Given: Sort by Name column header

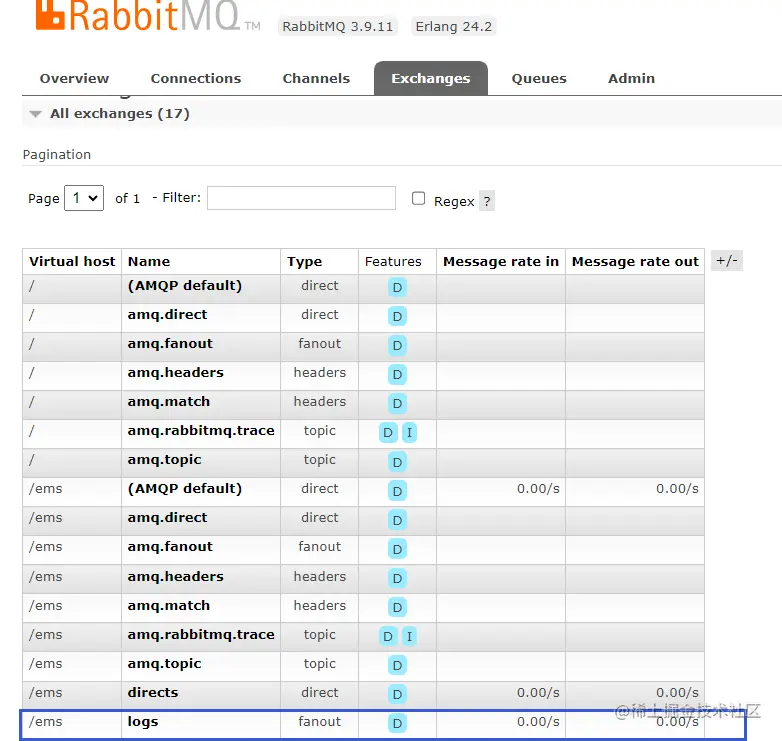Looking at the screenshot, I should coord(149,261).
